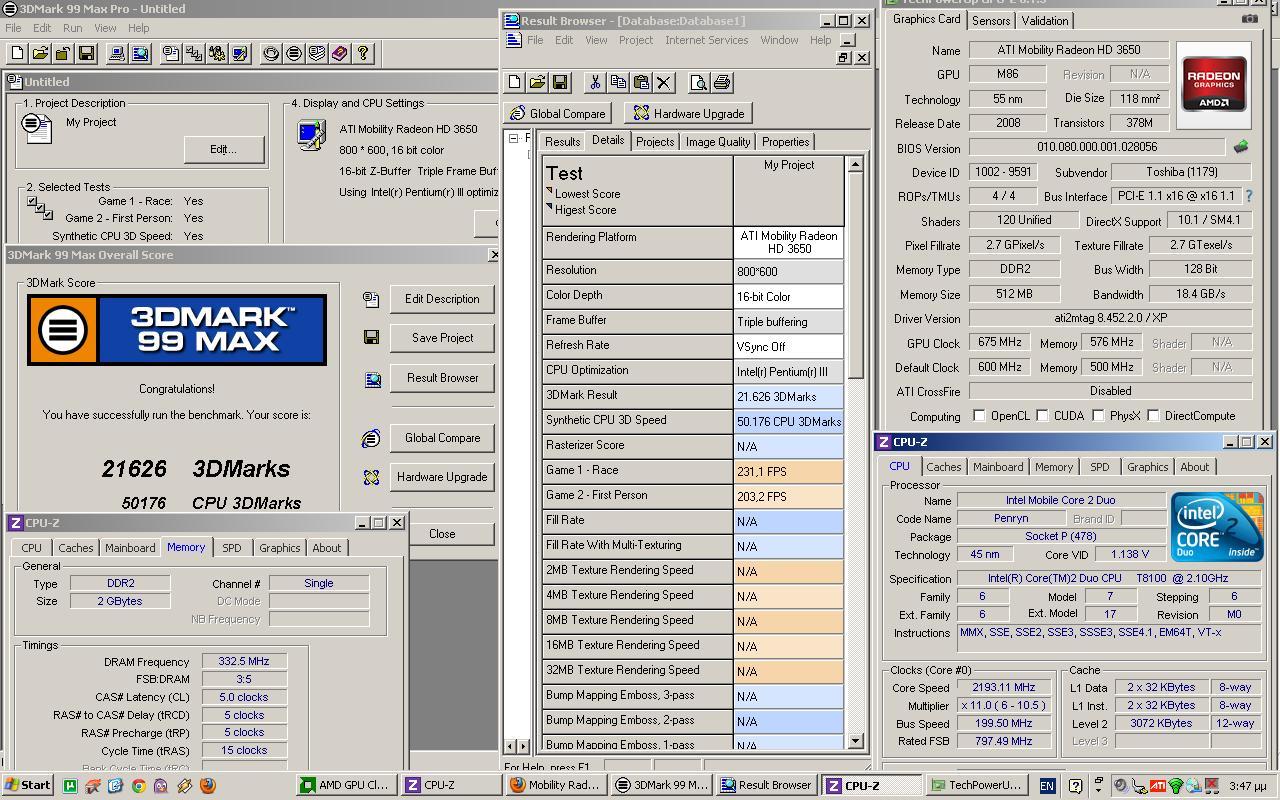Click the Firefox icon in quick launch bar

208,786
